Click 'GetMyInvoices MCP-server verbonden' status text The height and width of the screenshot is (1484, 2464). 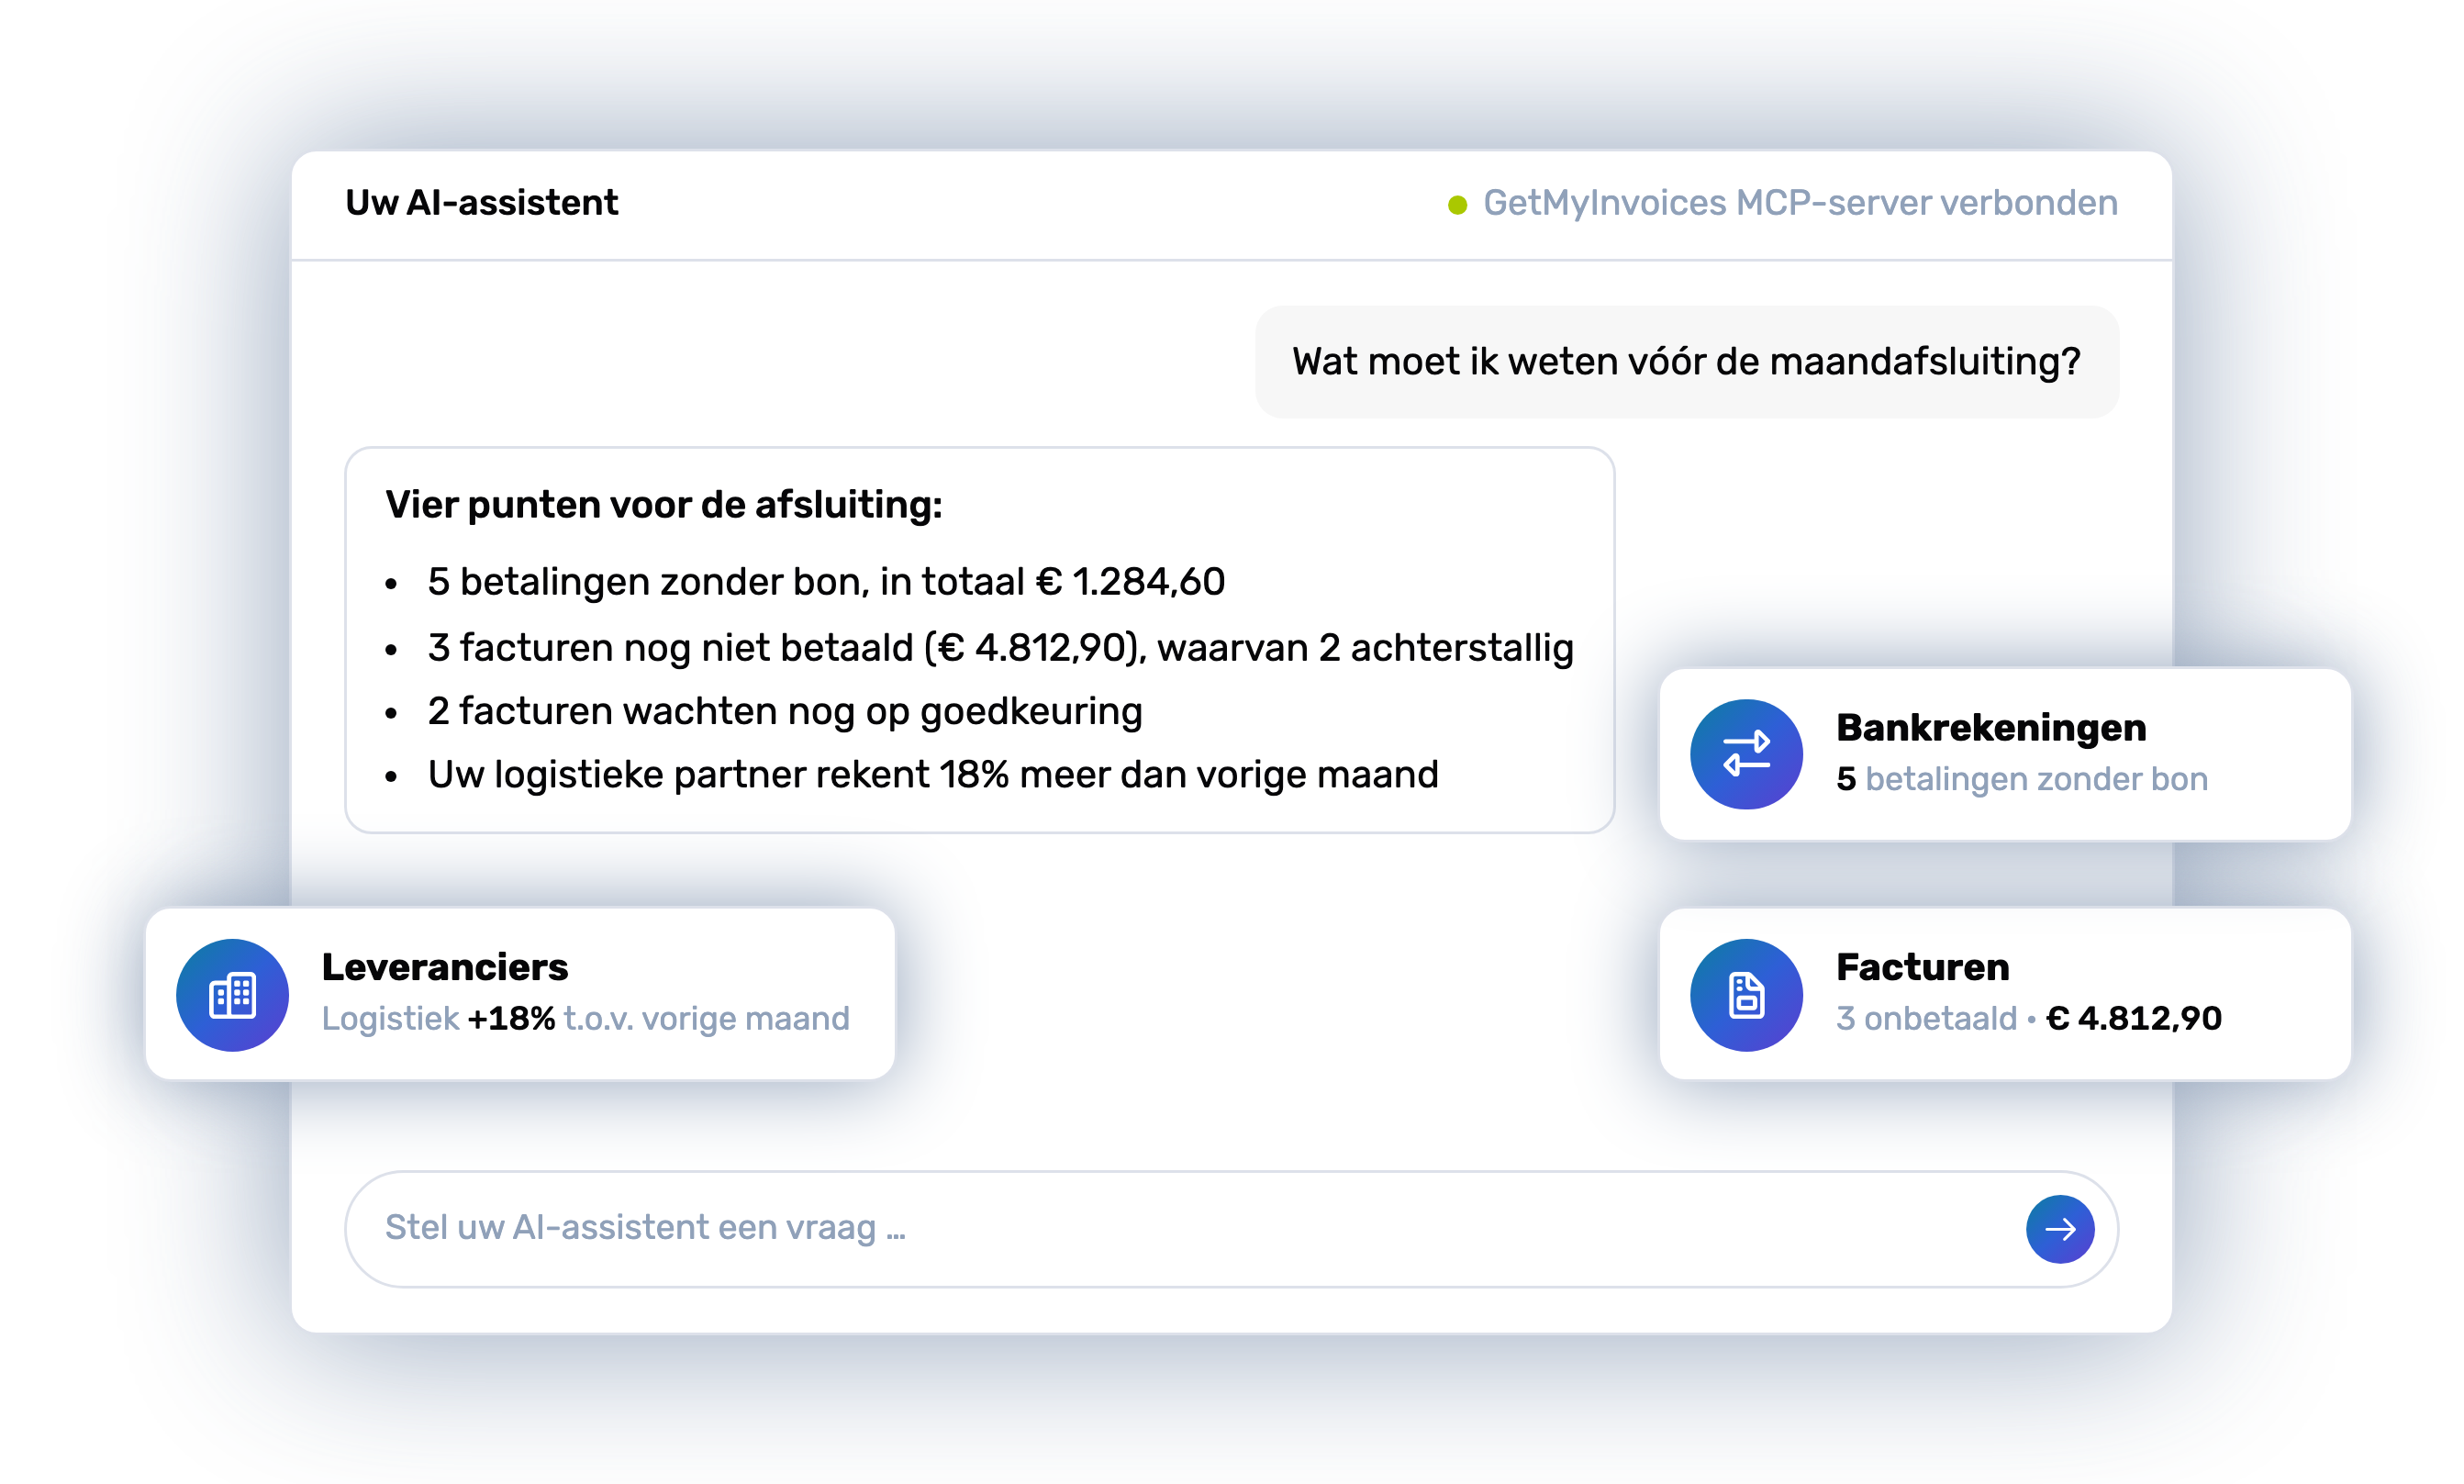click(1800, 203)
